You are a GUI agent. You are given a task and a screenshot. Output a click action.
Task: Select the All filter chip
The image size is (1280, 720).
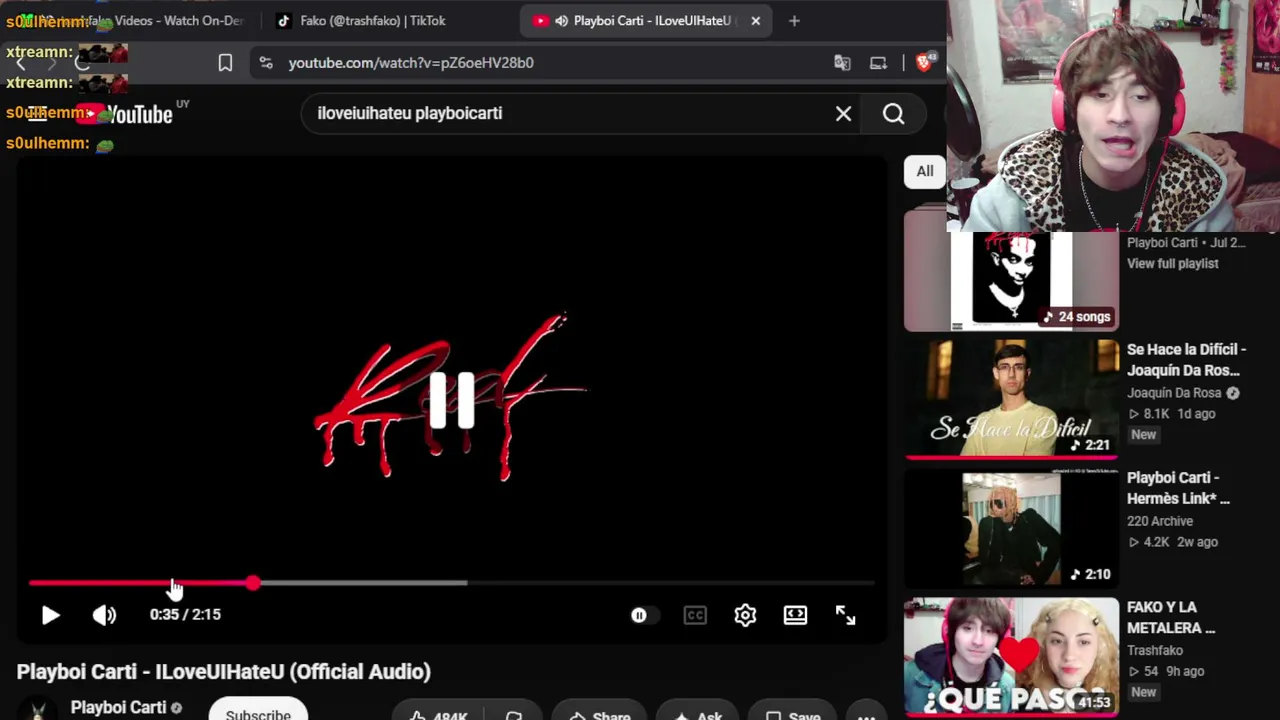coord(925,171)
